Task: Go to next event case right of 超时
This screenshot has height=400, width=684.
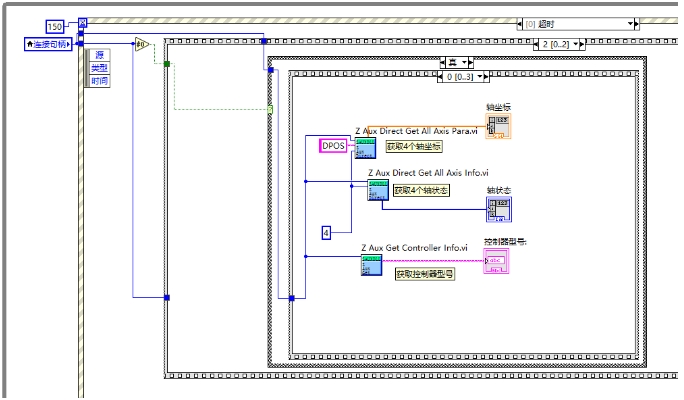Action: point(637,24)
